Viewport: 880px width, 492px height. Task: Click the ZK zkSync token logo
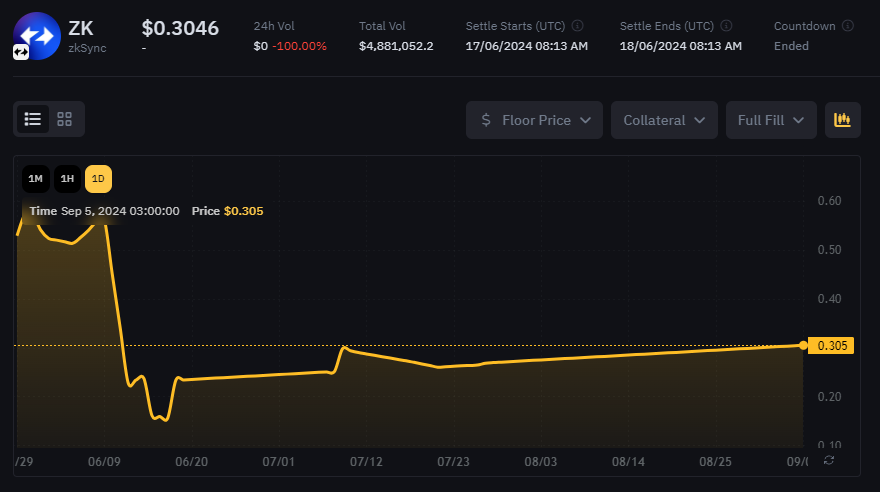tap(37, 36)
